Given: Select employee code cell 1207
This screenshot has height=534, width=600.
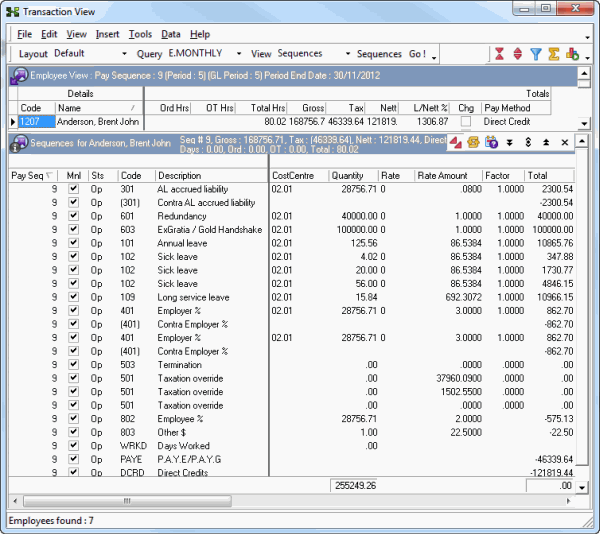Looking at the screenshot, I should (37, 122).
